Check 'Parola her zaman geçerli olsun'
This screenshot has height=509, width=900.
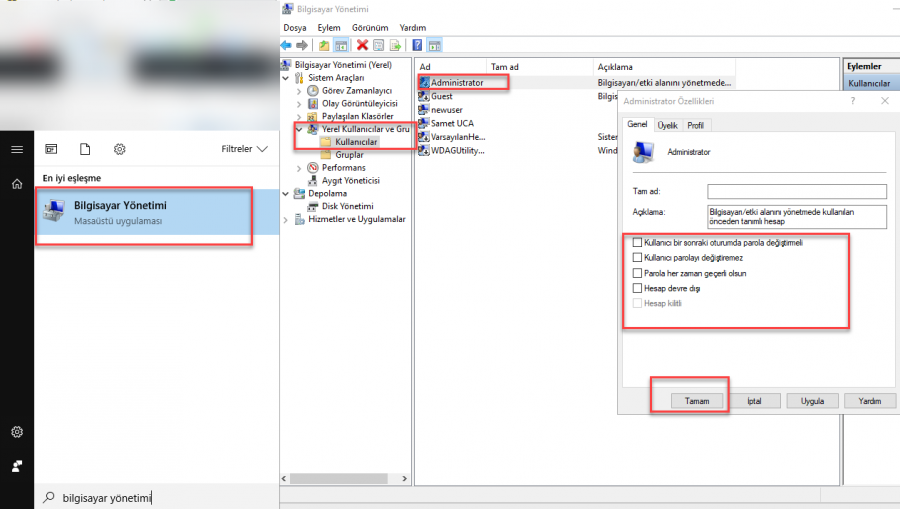click(637, 273)
